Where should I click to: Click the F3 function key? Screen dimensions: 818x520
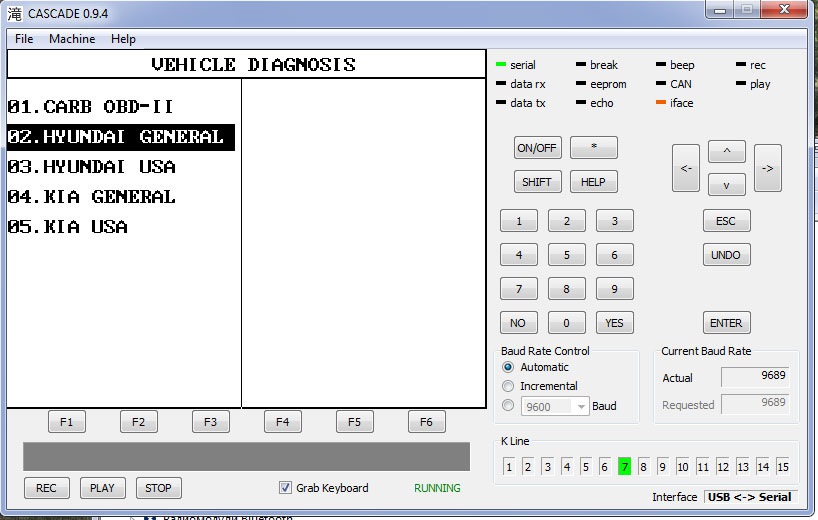point(211,422)
